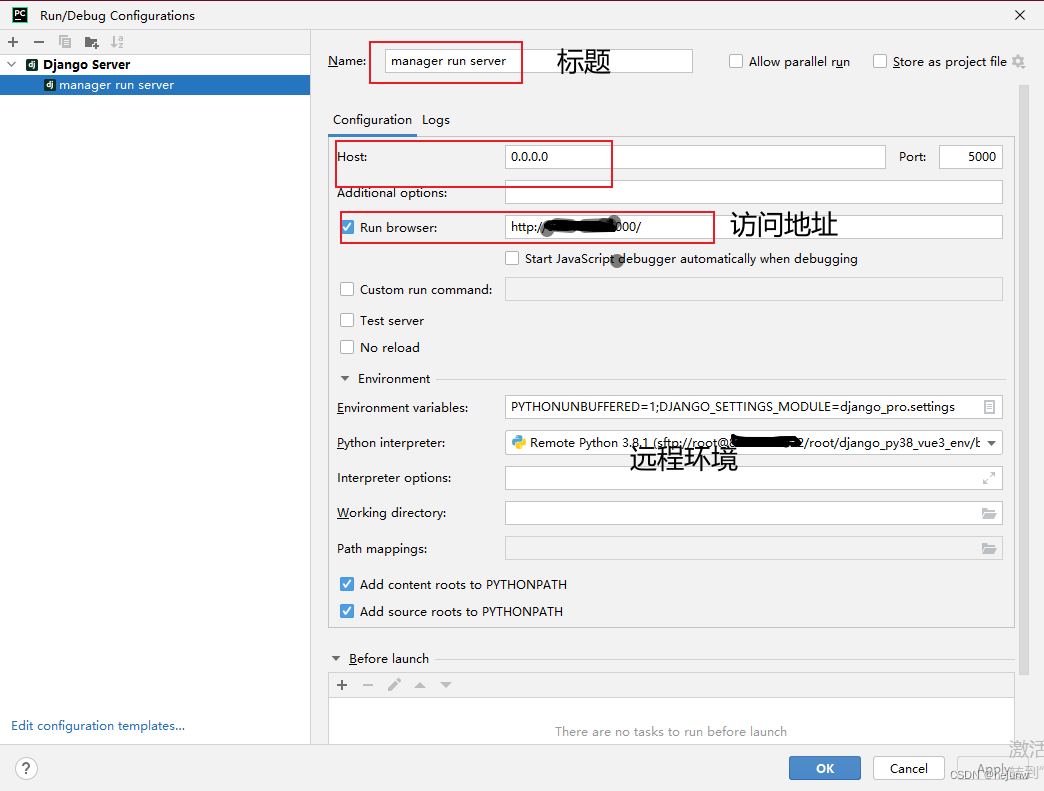Open Edit configuration templates link

pos(98,726)
